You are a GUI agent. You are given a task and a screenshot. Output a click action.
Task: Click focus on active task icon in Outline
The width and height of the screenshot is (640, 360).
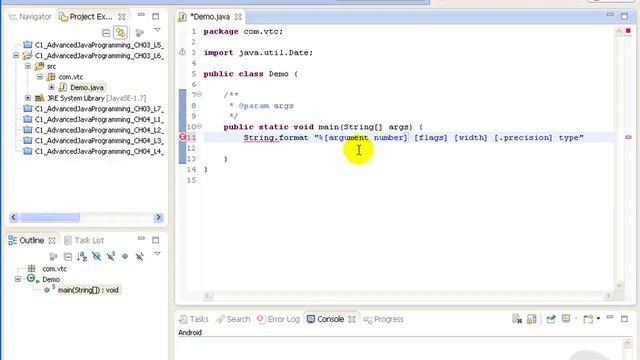point(53,256)
